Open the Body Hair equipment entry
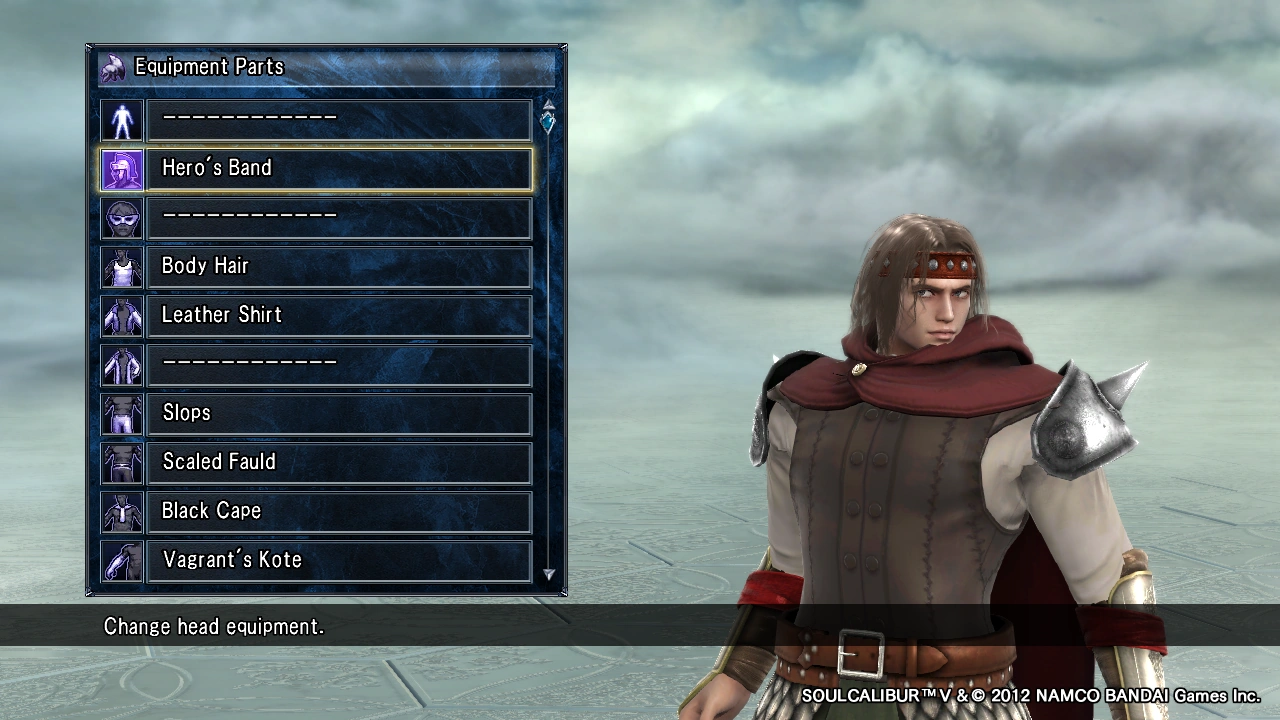1280x720 pixels. click(339, 267)
